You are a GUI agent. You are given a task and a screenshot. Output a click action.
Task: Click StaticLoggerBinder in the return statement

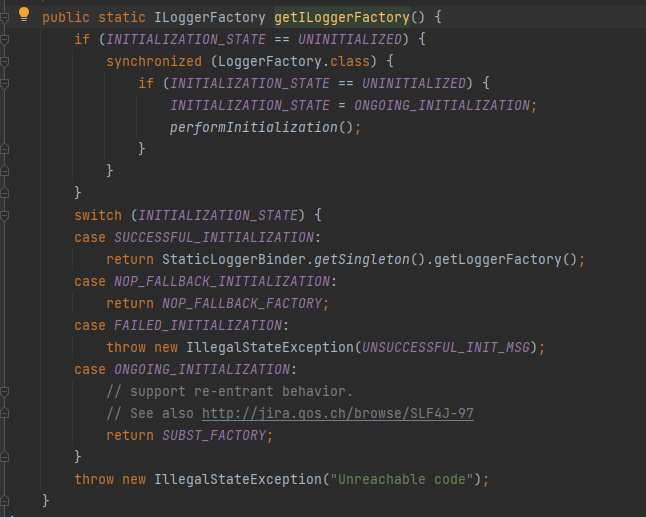[x=234, y=260]
